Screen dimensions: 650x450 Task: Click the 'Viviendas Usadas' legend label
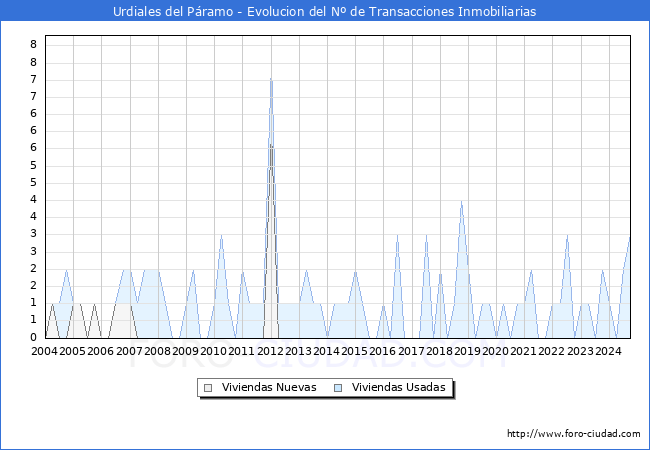pos(399,387)
